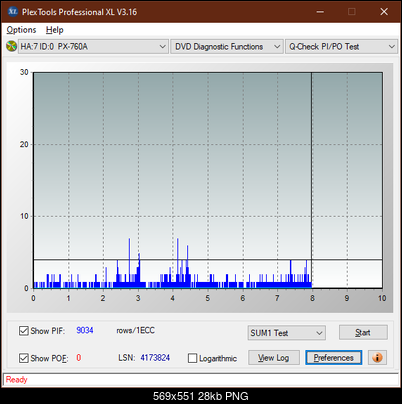The image size is (402, 404).
Task: Expand the DVD Diagnostic Functions dropdown
Action: click(227, 46)
